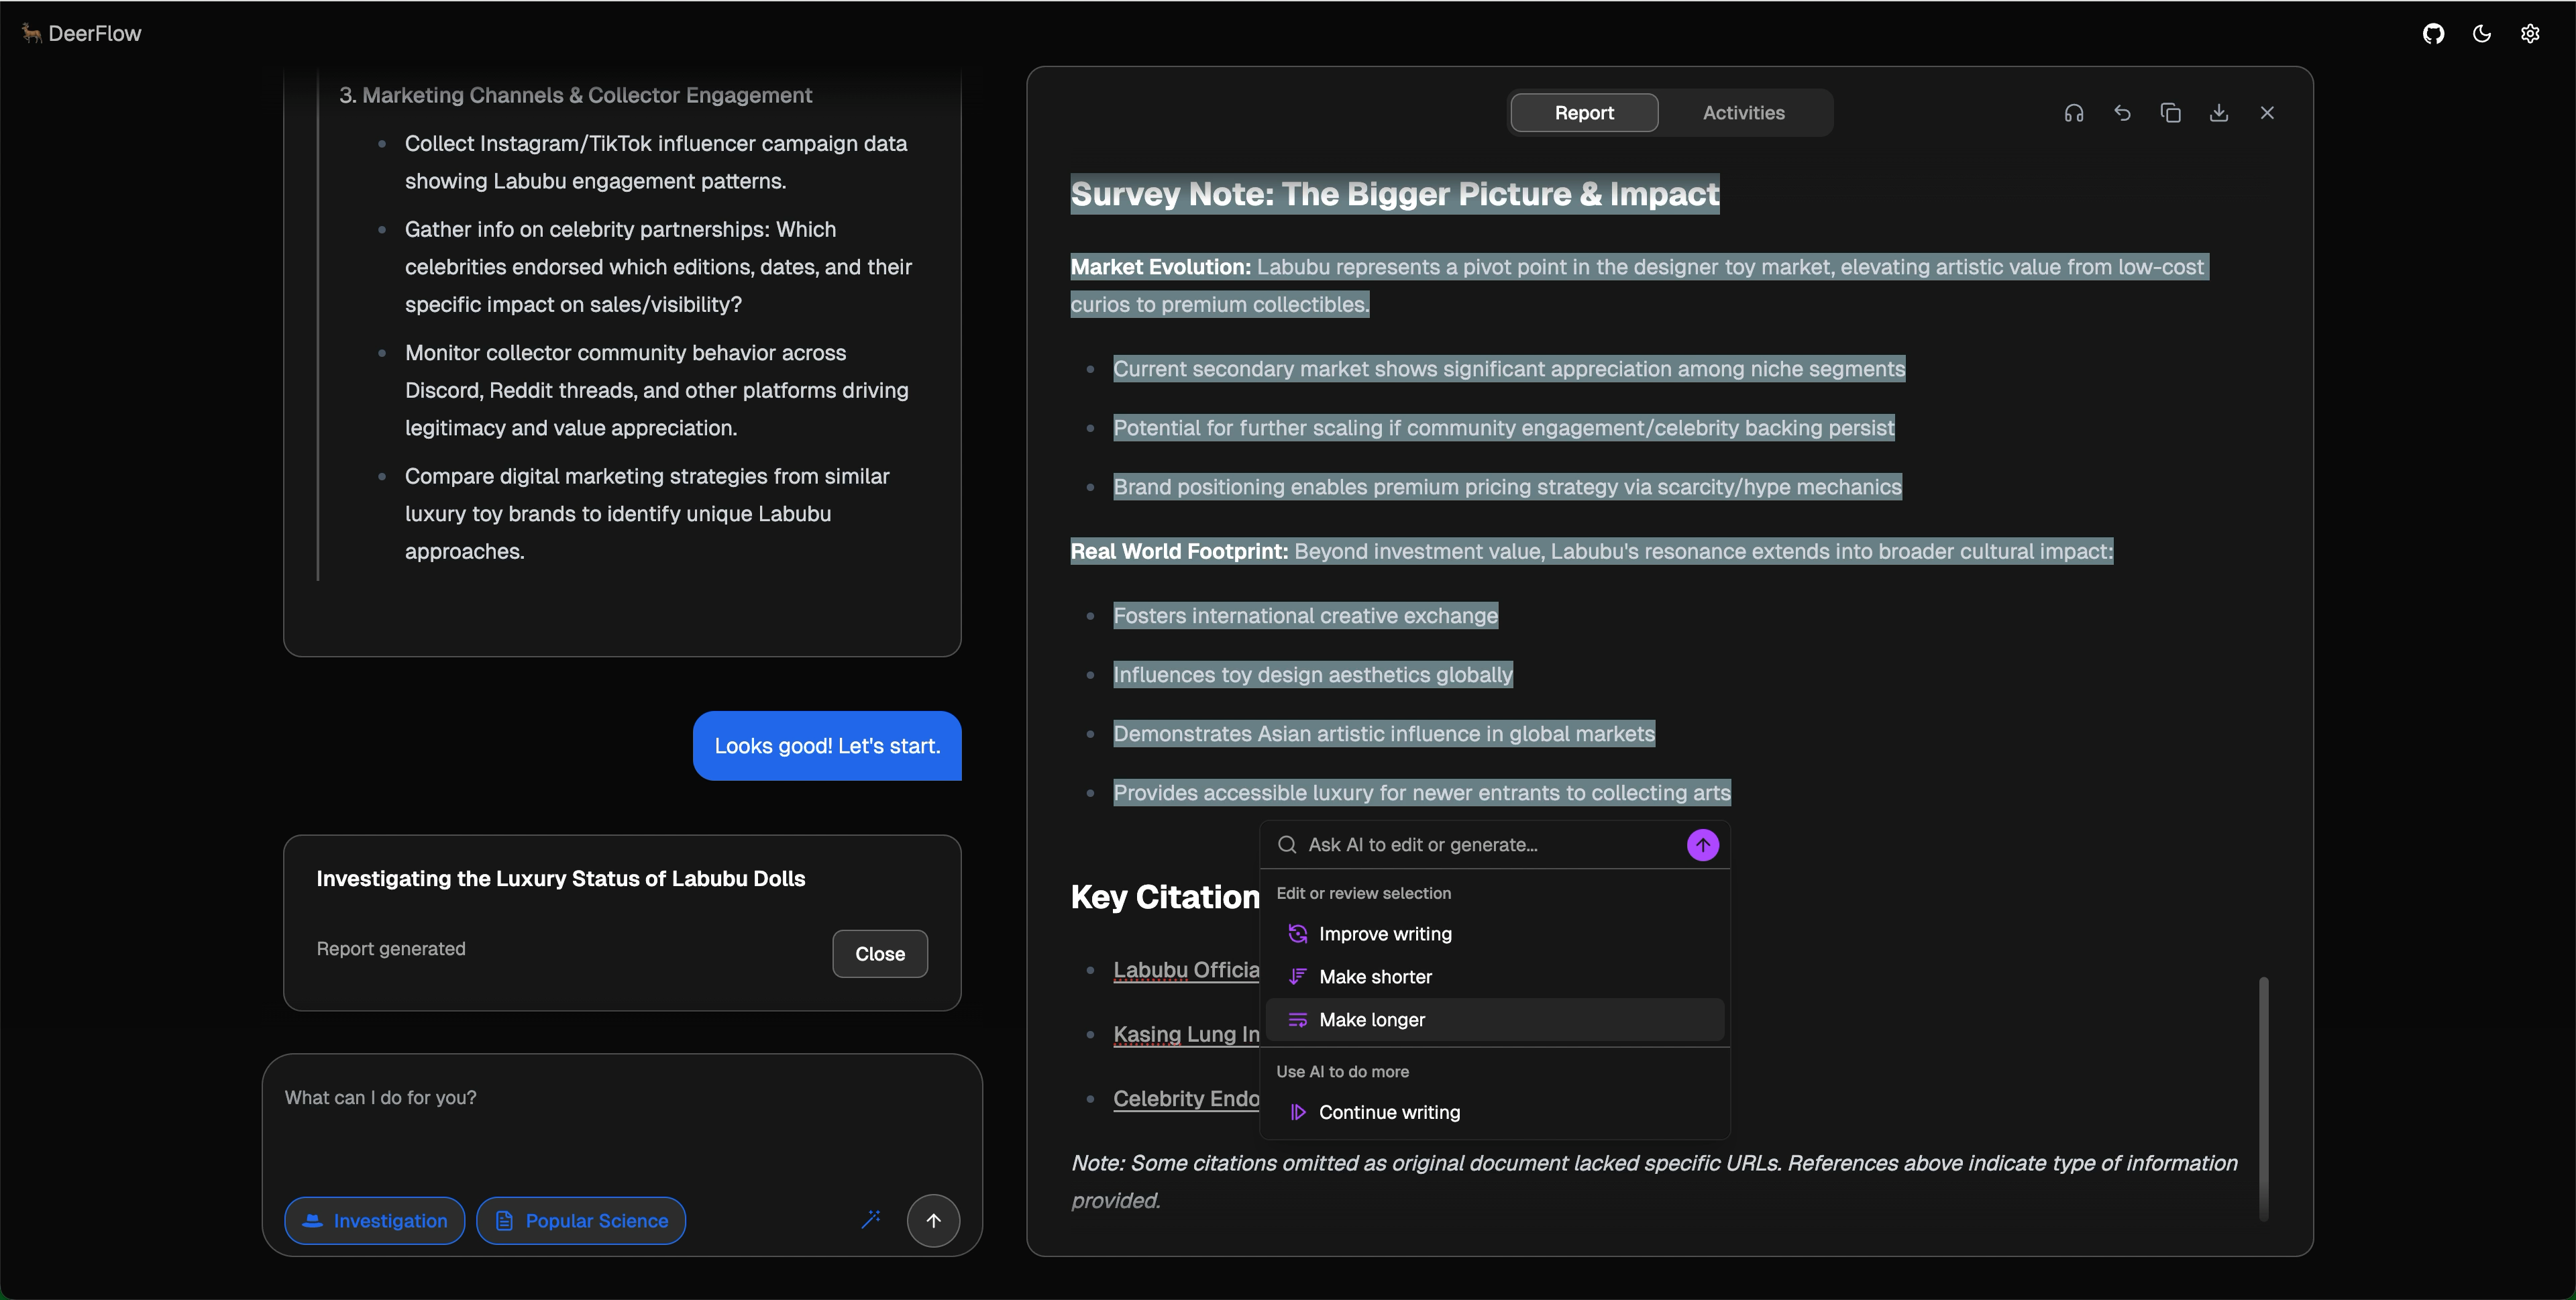The image size is (2576, 1300).
Task: Select Make longer for the highlighted text
Action: click(1372, 1019)
